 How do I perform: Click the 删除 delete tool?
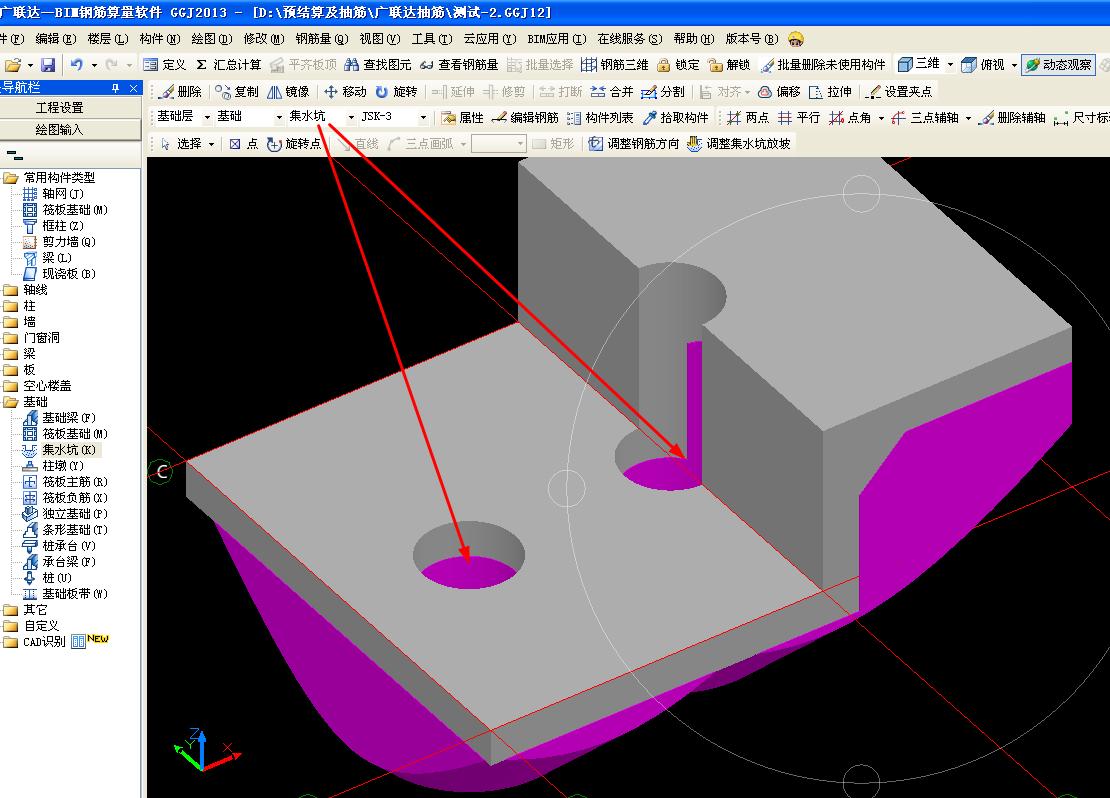point(181,92)
